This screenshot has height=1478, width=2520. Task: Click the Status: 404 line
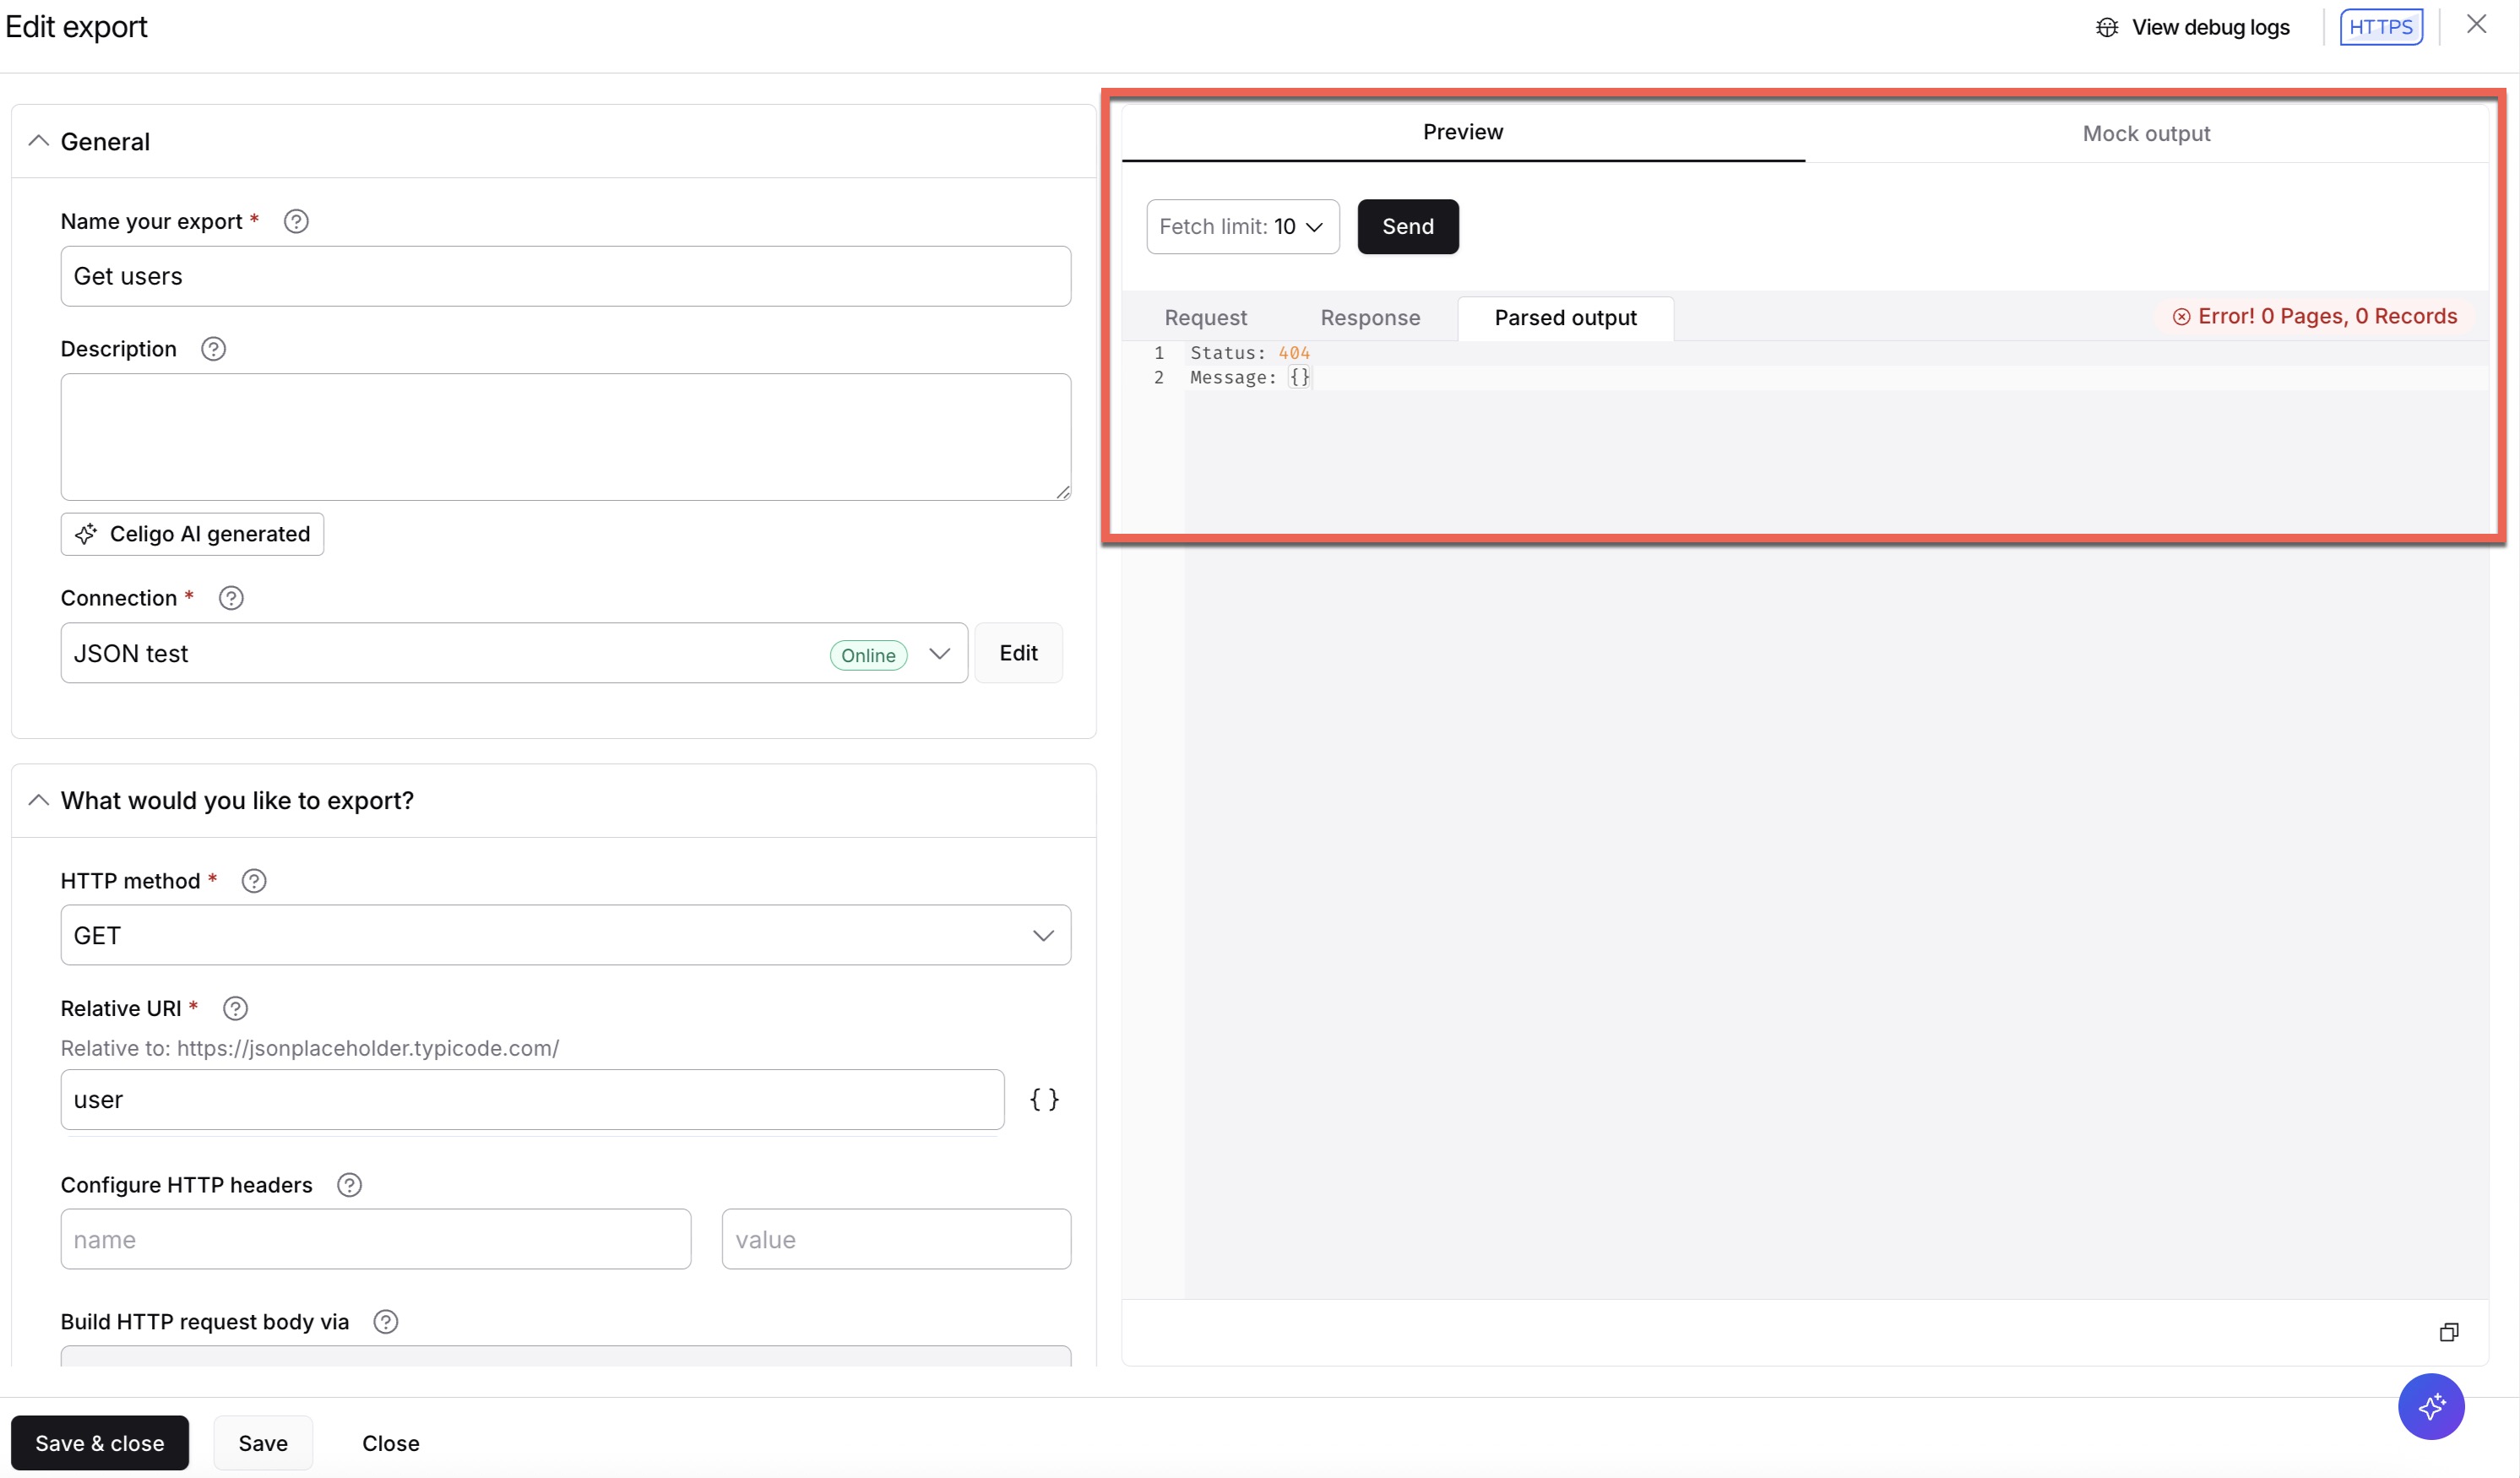tap(1250, 353)
